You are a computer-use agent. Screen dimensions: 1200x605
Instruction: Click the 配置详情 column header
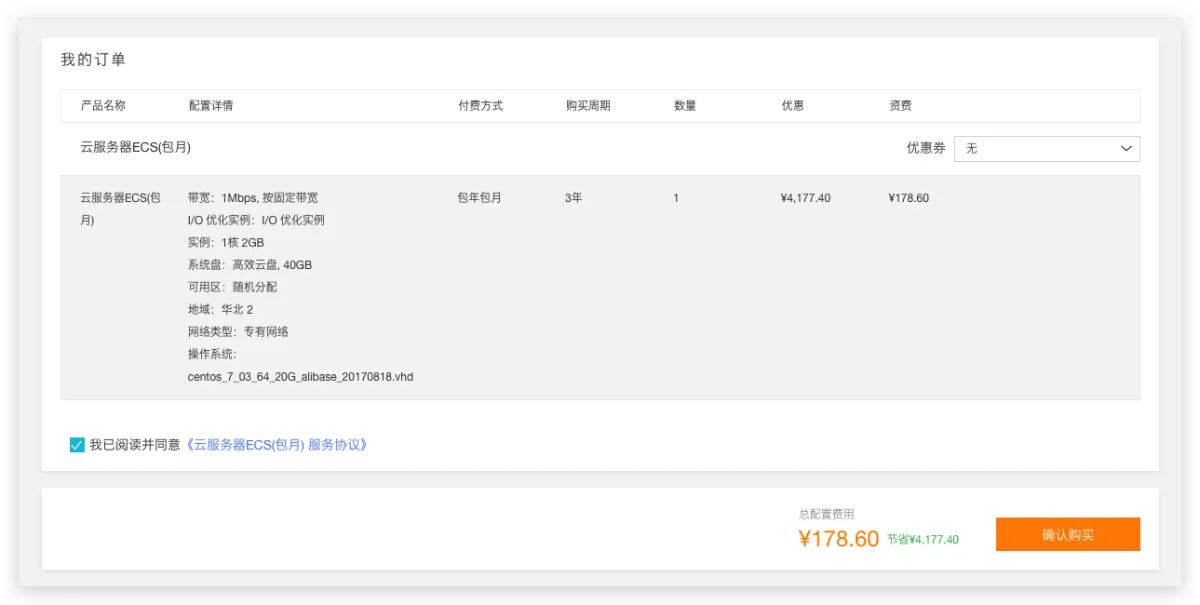[x=211, y=106]
